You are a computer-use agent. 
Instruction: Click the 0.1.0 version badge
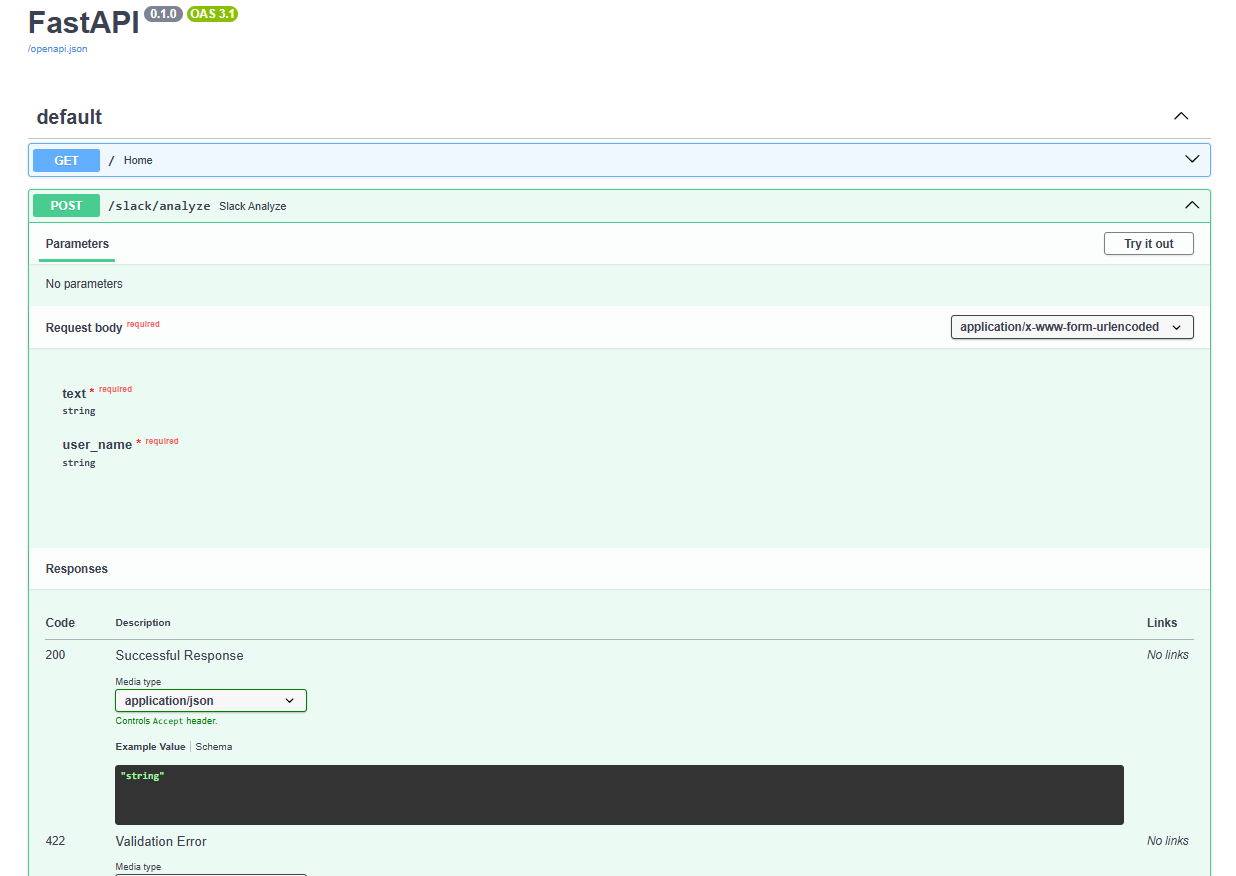click(163, 14)
